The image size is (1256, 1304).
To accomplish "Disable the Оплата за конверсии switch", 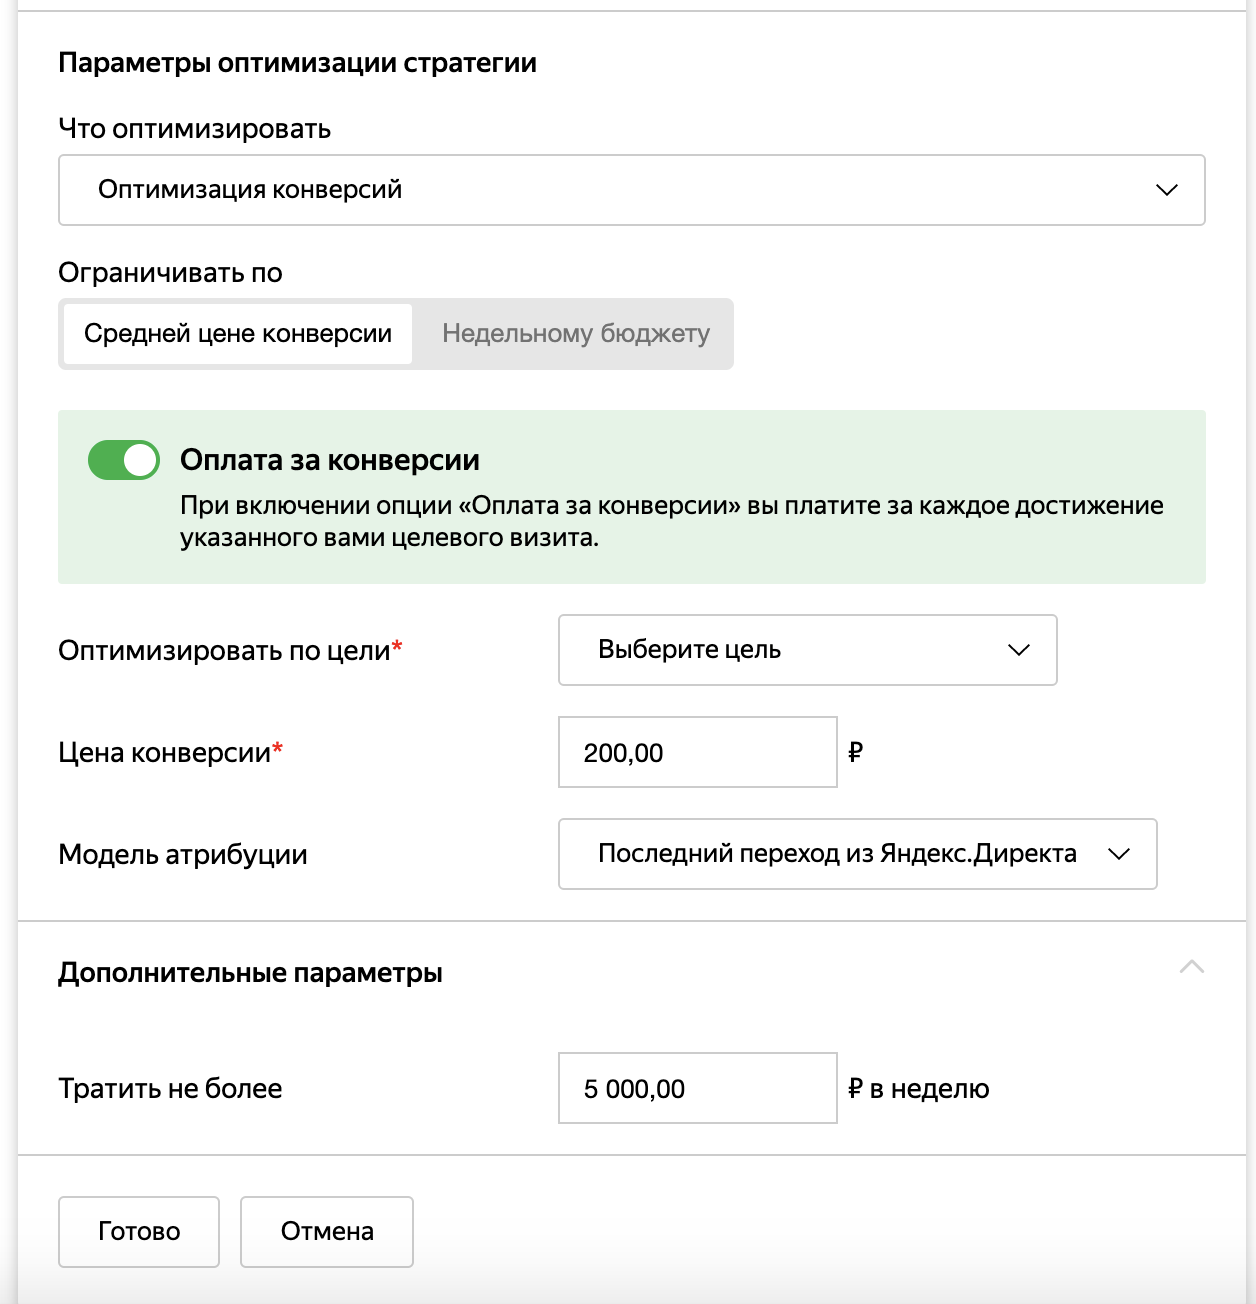I will (124, 461).
